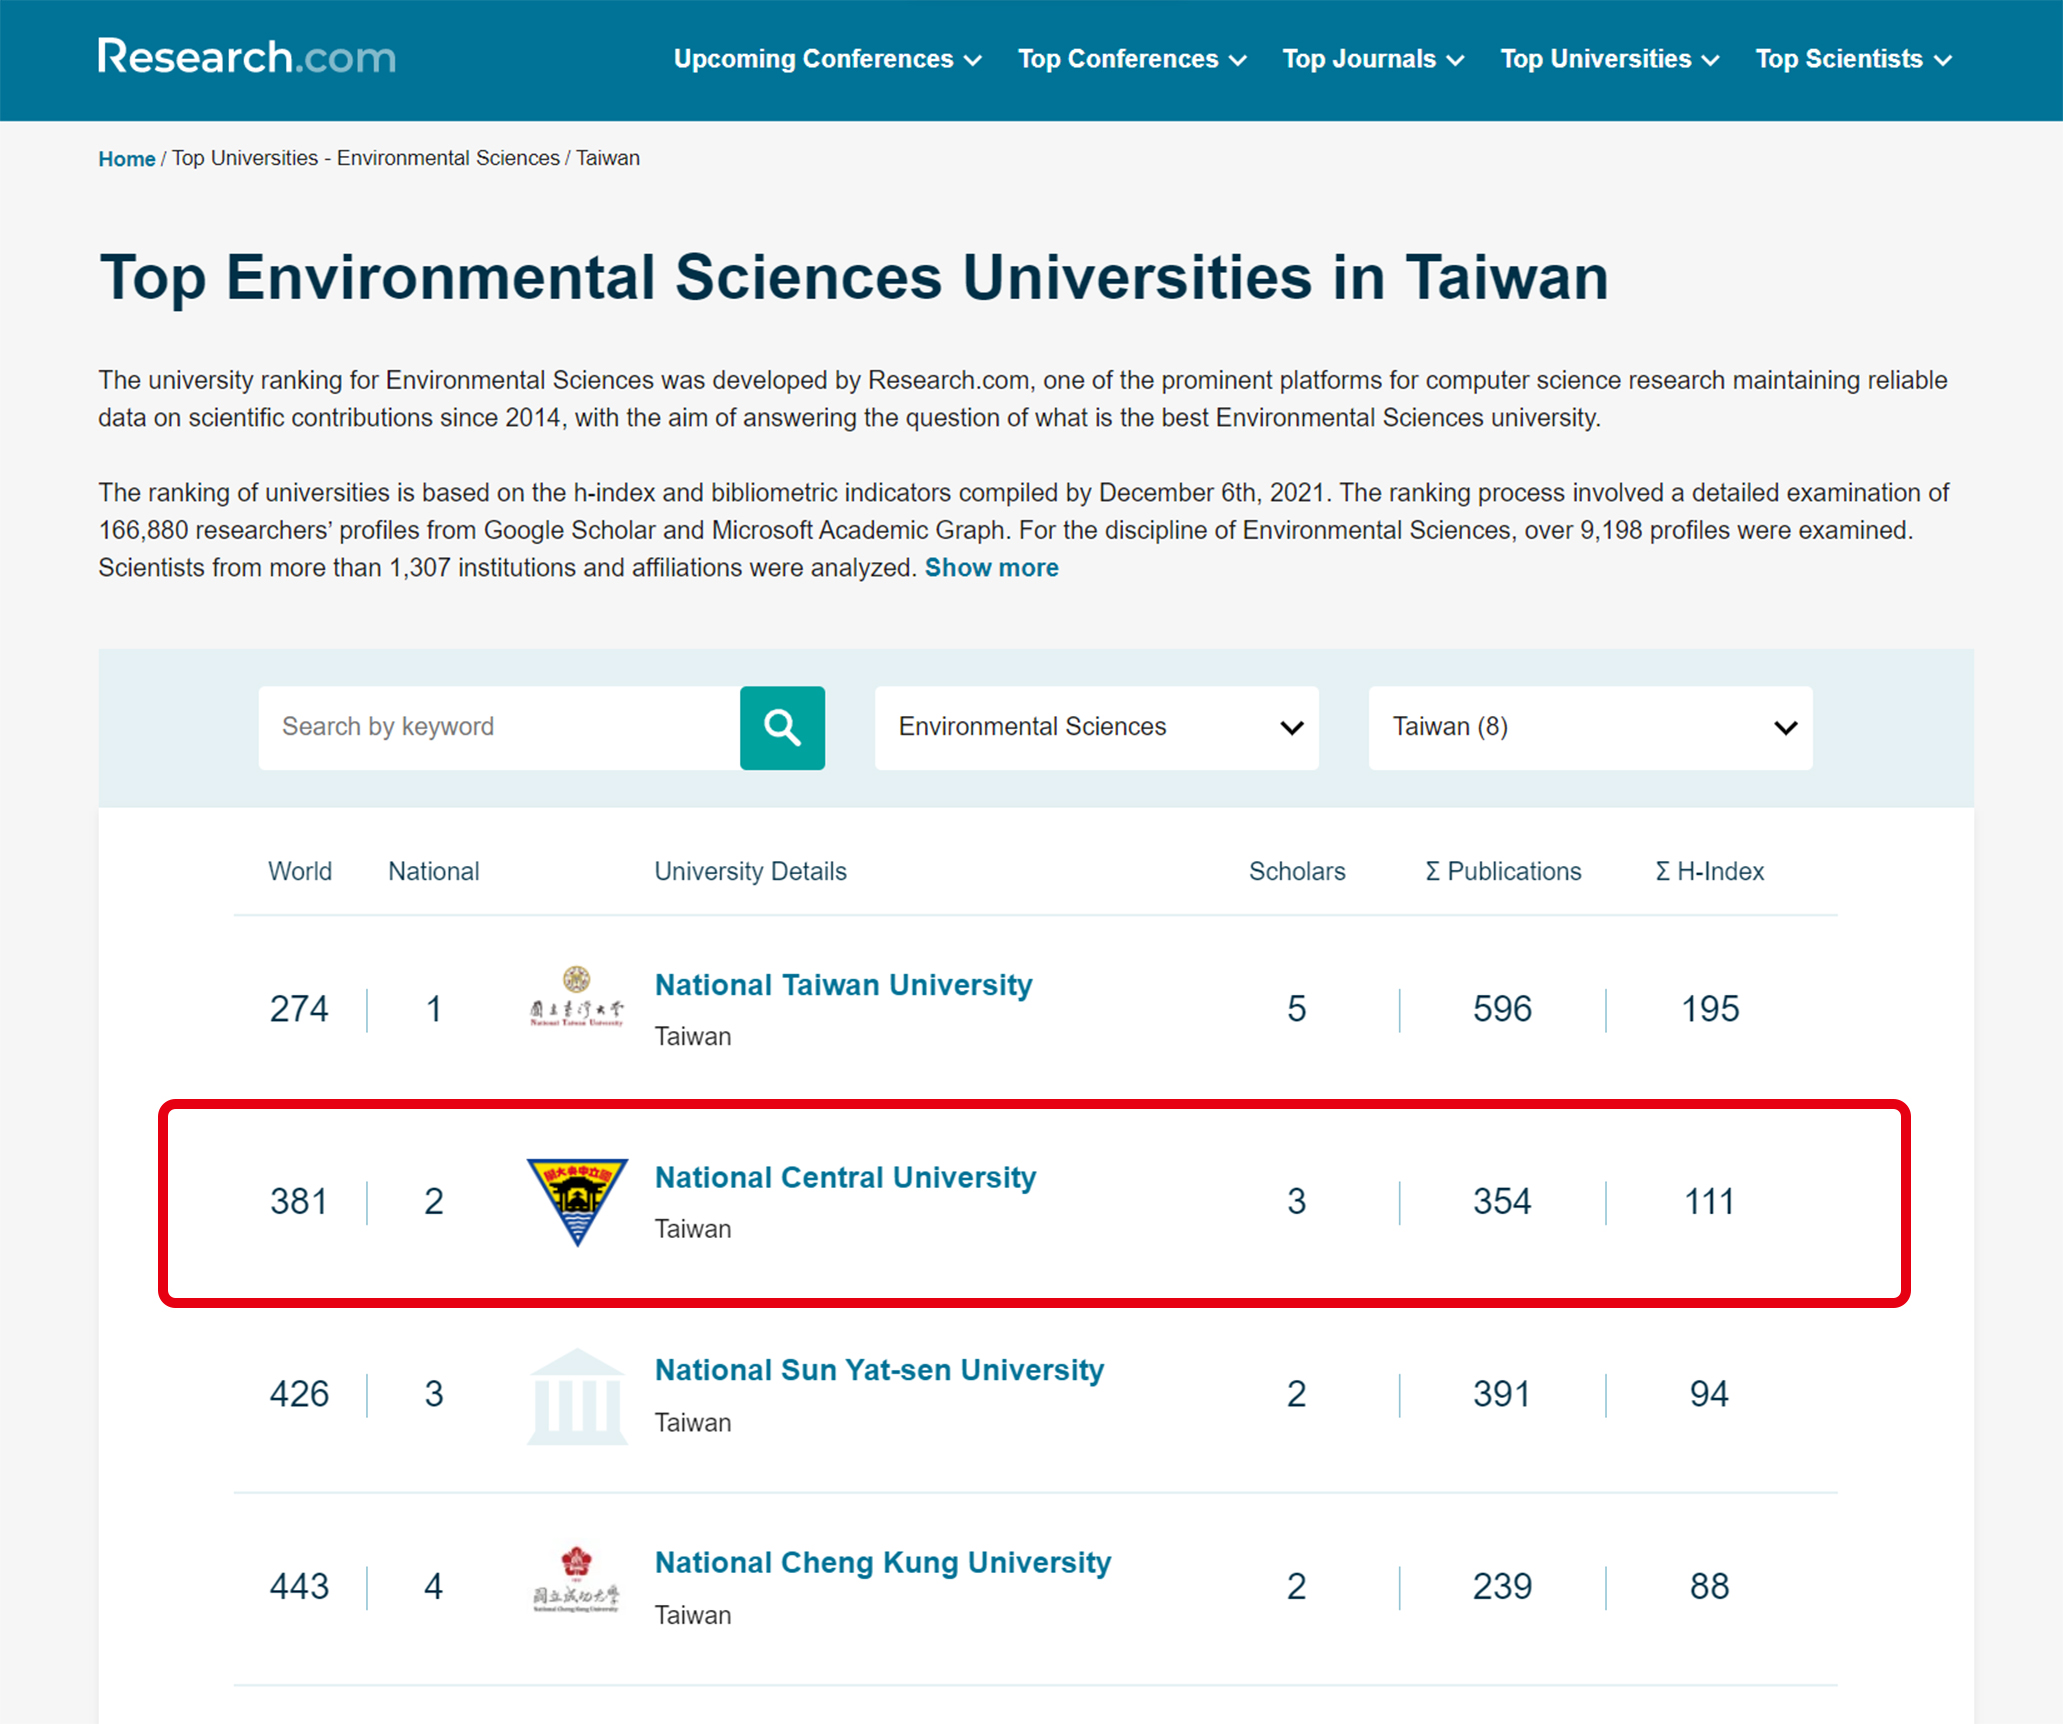Click the Home breadcrumb link
Screen dimensions: 2063x1724
pyautogui.click(x=126, y=159)
